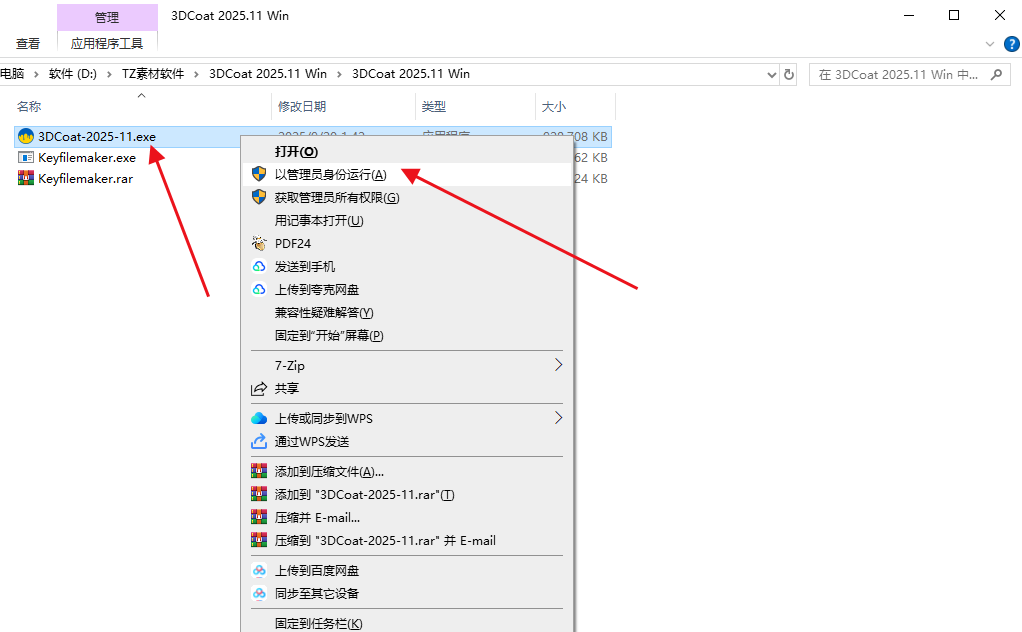The height and width of the screenshot is (632, 1022).
Task: Expand the 上传或同步到WPS submenu arrow
Action: [x=558, y=418]
